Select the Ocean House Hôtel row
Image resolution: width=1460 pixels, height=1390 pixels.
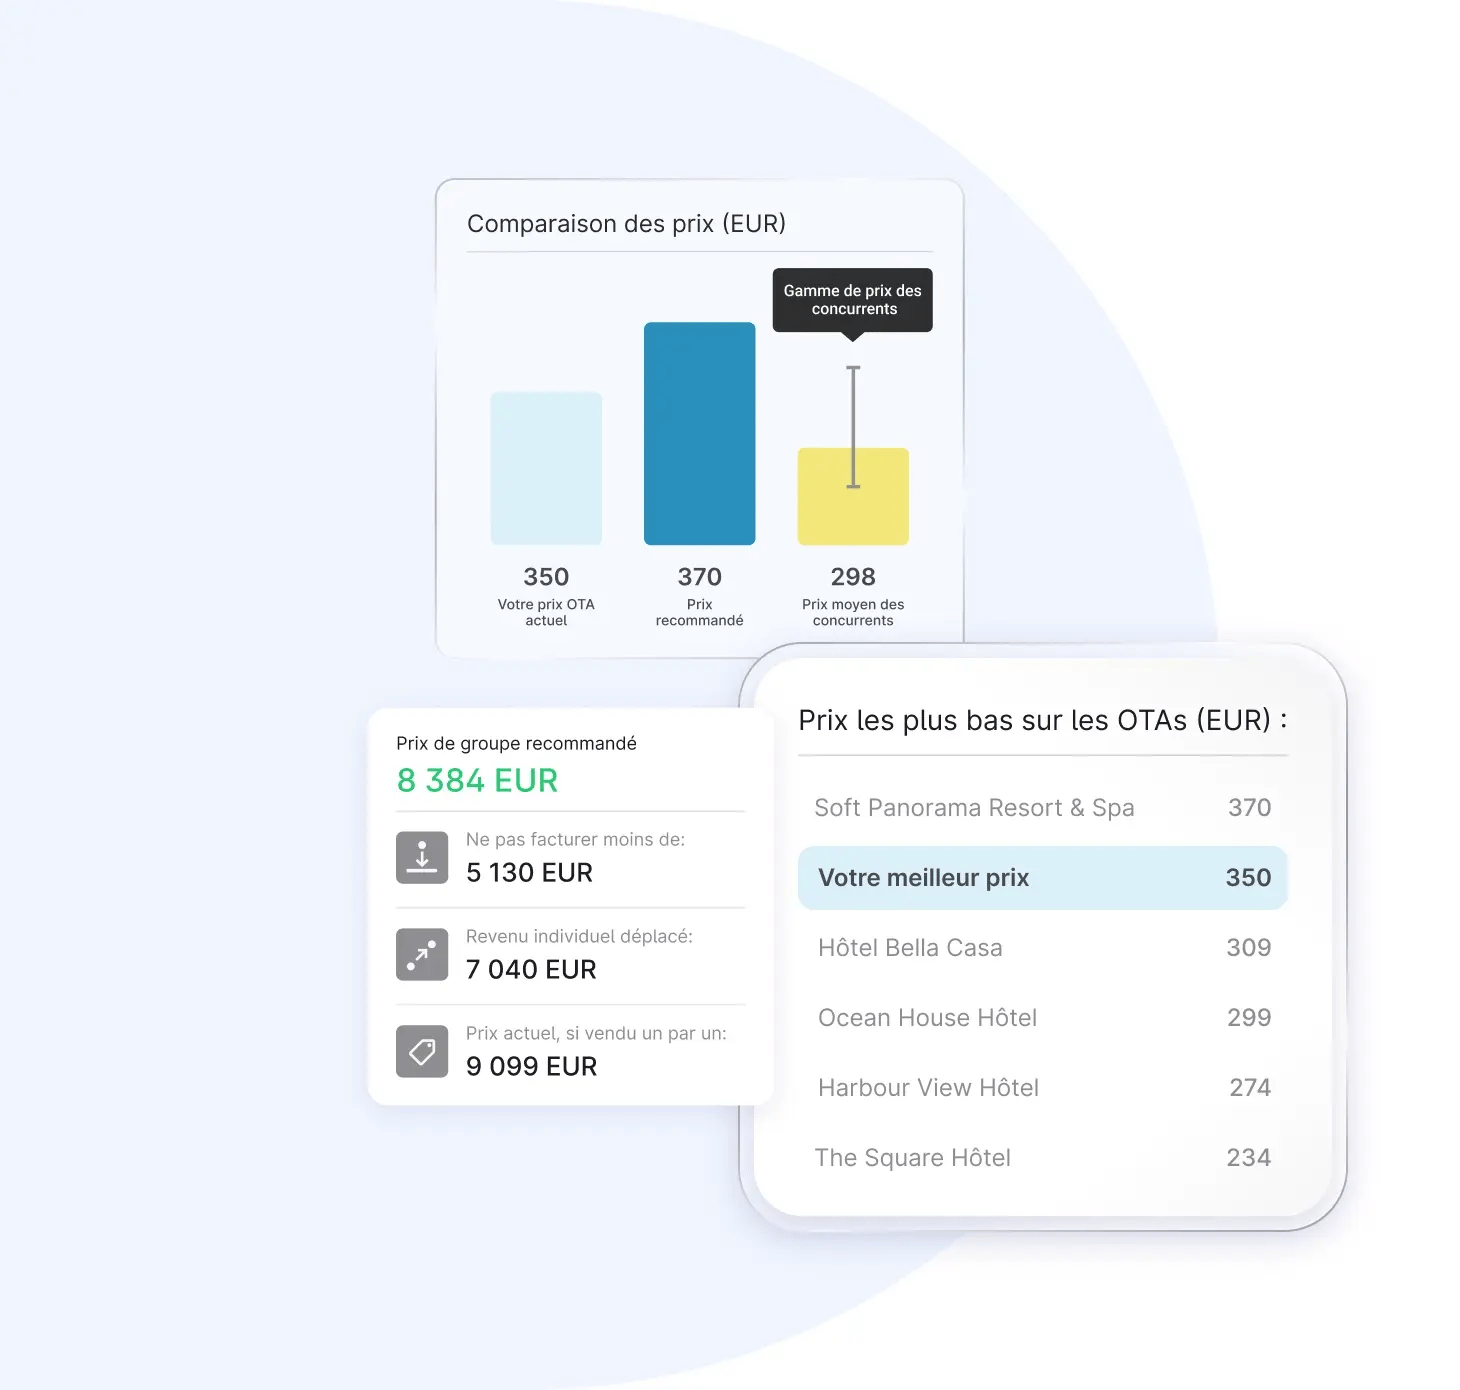pos(1042,1018)
